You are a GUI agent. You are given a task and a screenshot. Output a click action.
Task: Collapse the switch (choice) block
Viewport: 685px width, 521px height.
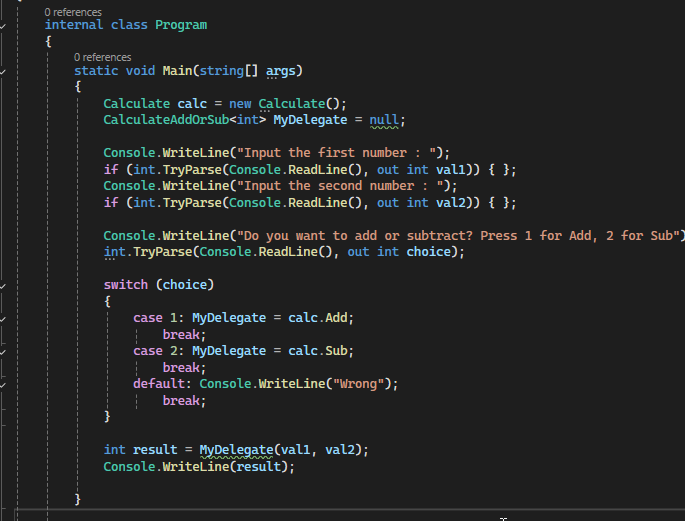pos(3,286)
